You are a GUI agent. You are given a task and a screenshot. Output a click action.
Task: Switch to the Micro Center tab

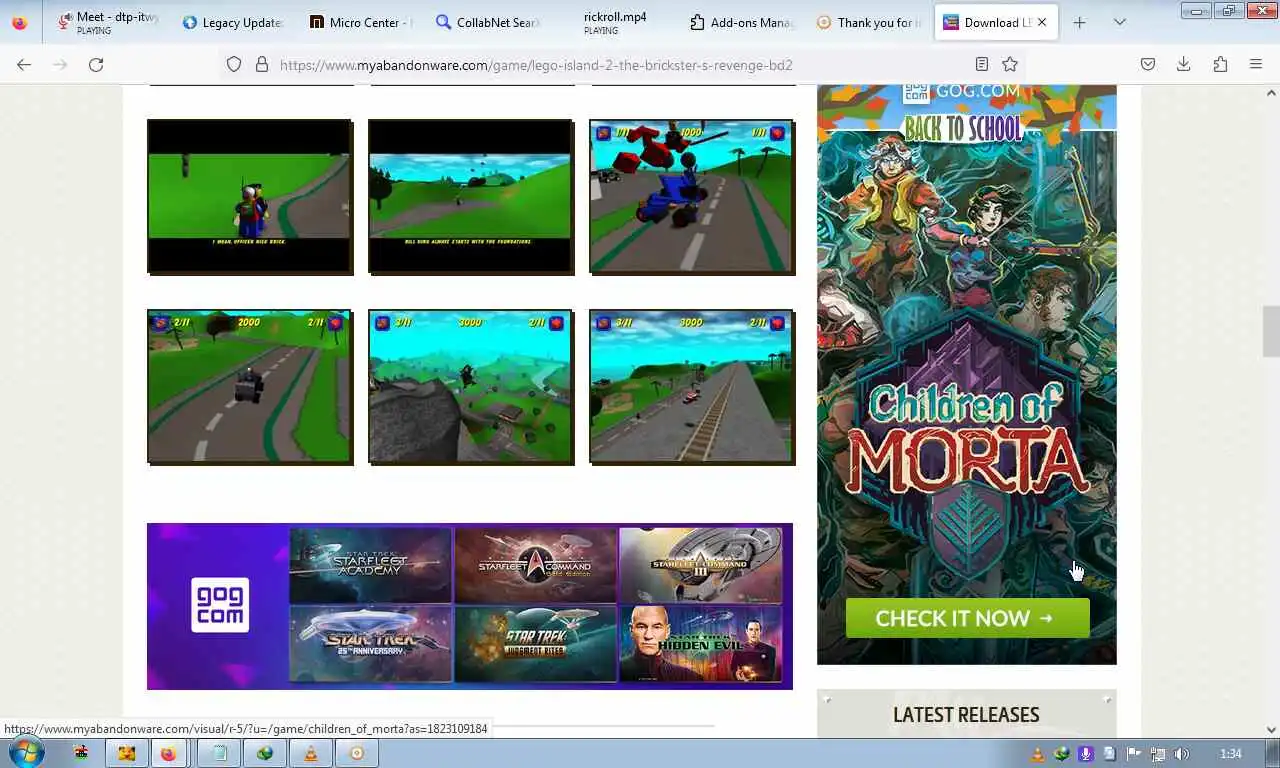[360, 22]
